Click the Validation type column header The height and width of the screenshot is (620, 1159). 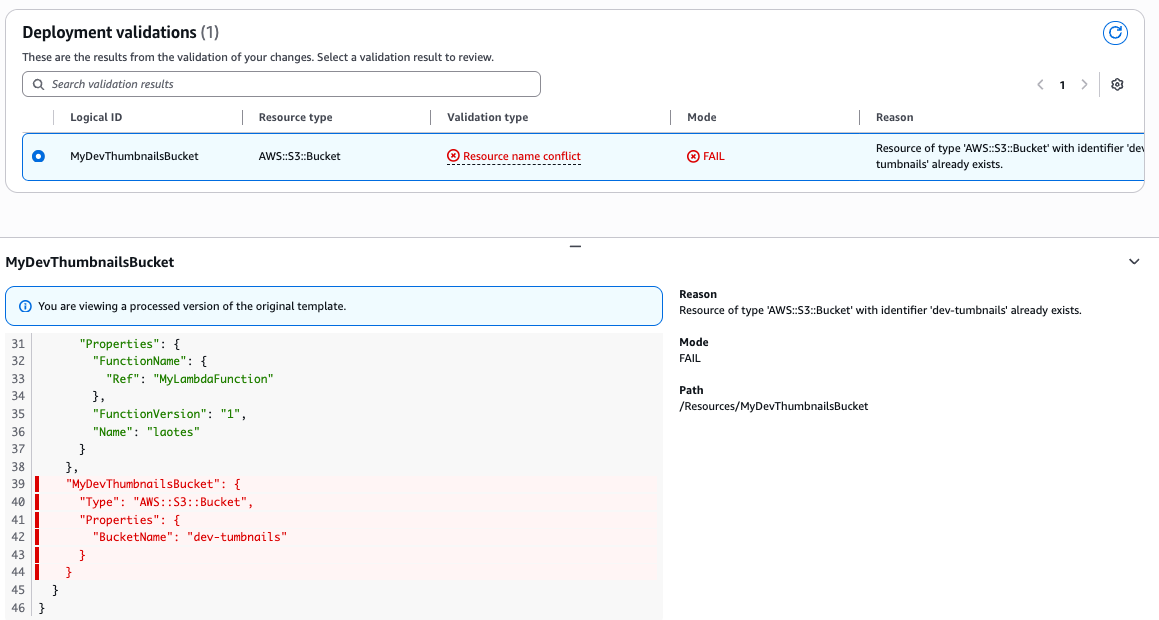click(x=487, y=117)
